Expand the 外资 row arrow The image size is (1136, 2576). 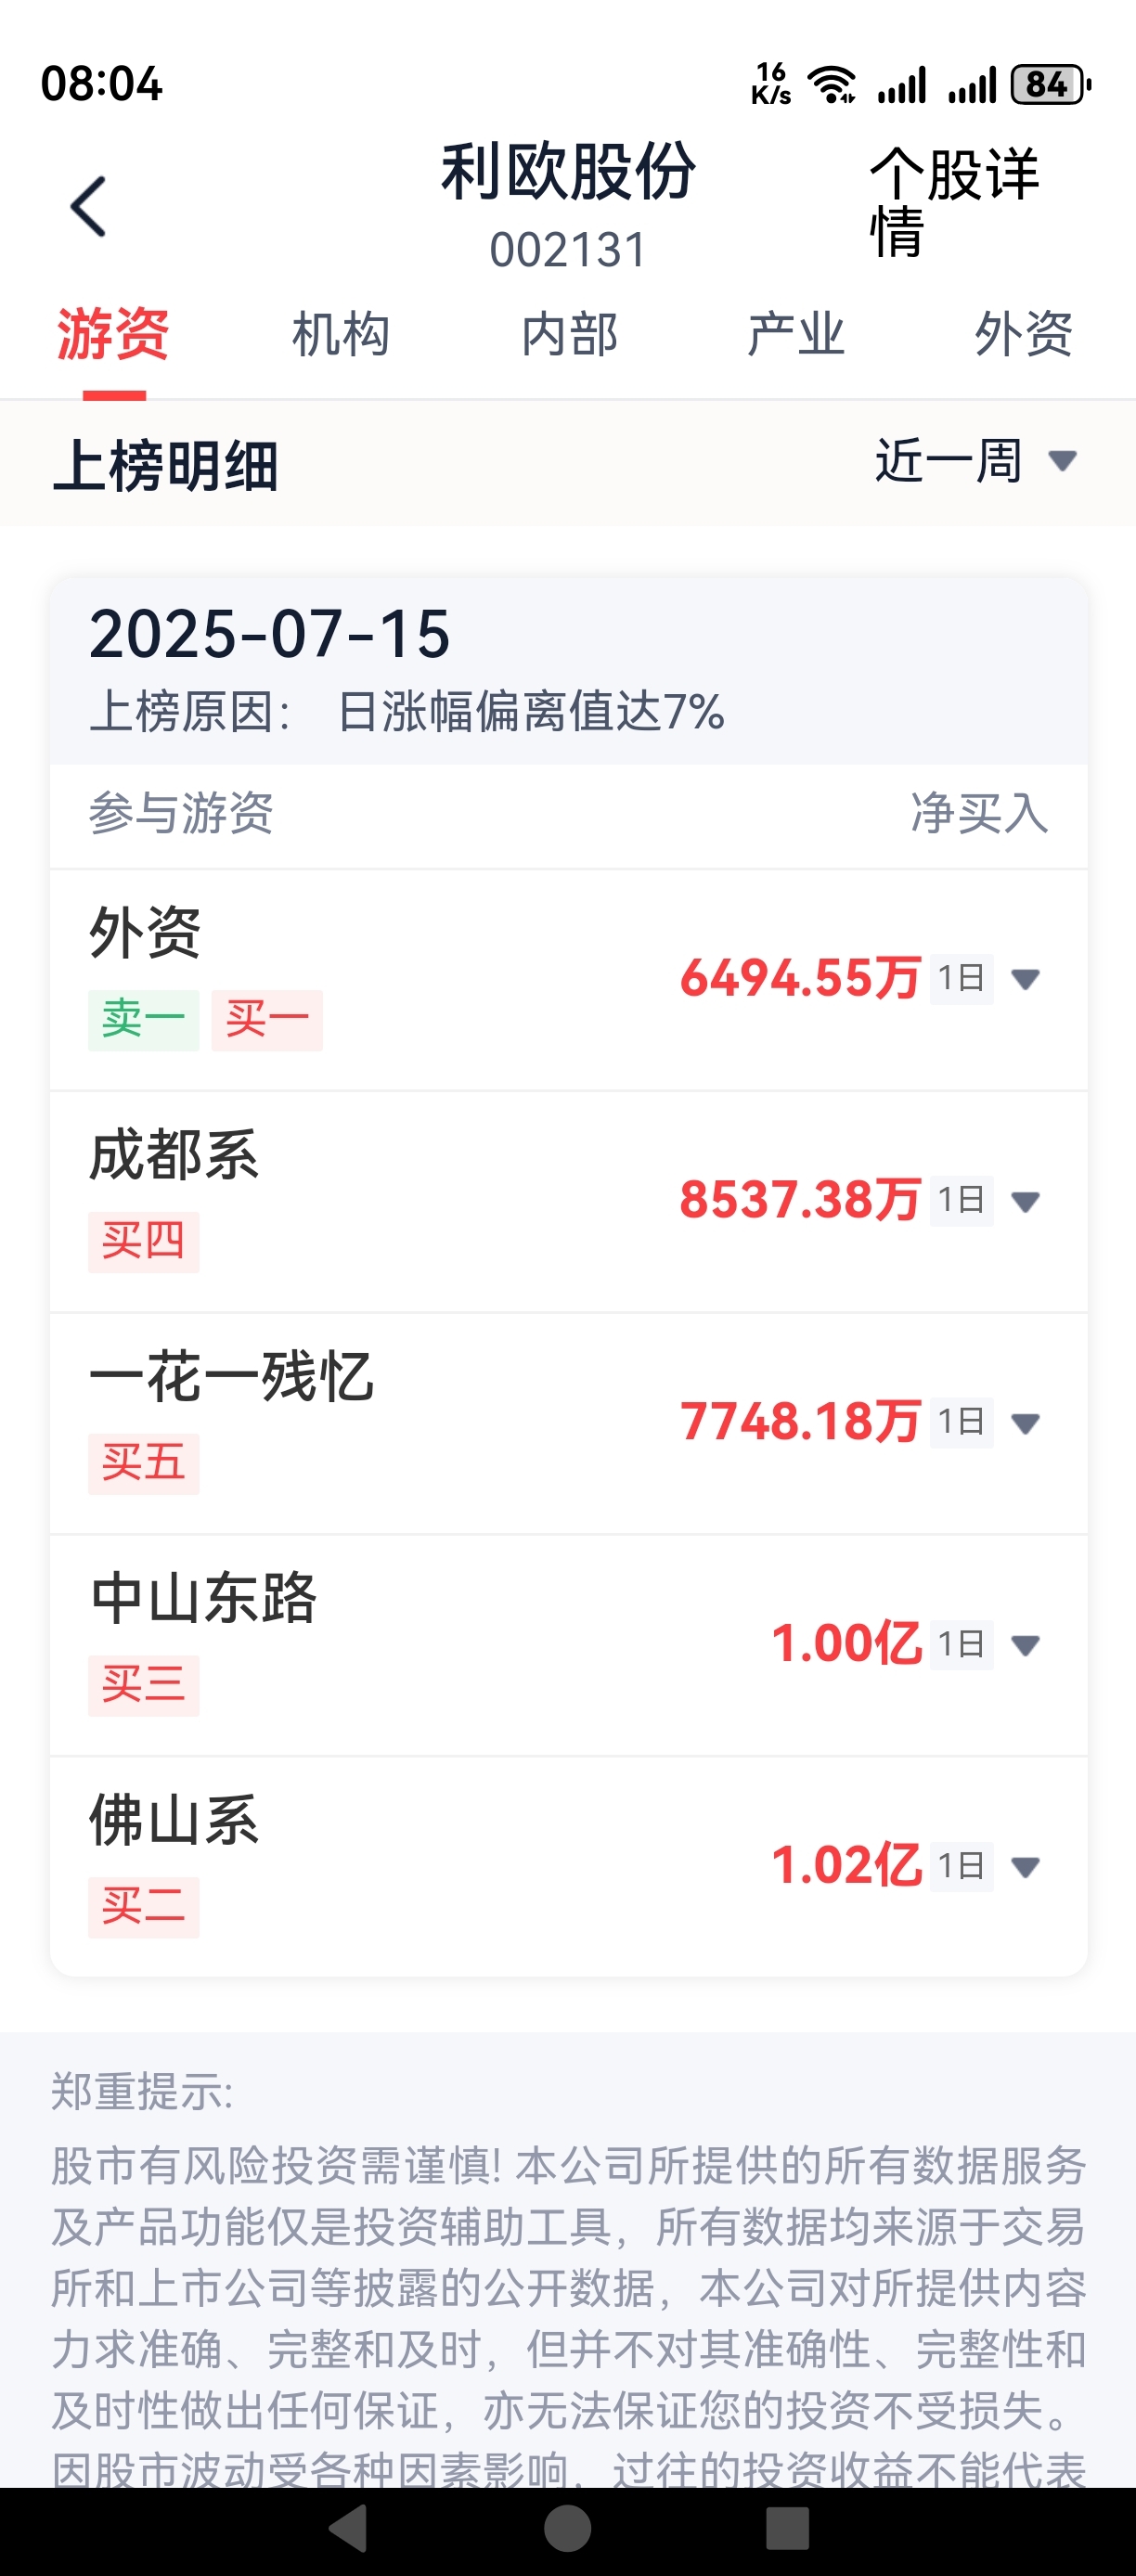[x=1026, y=978]
